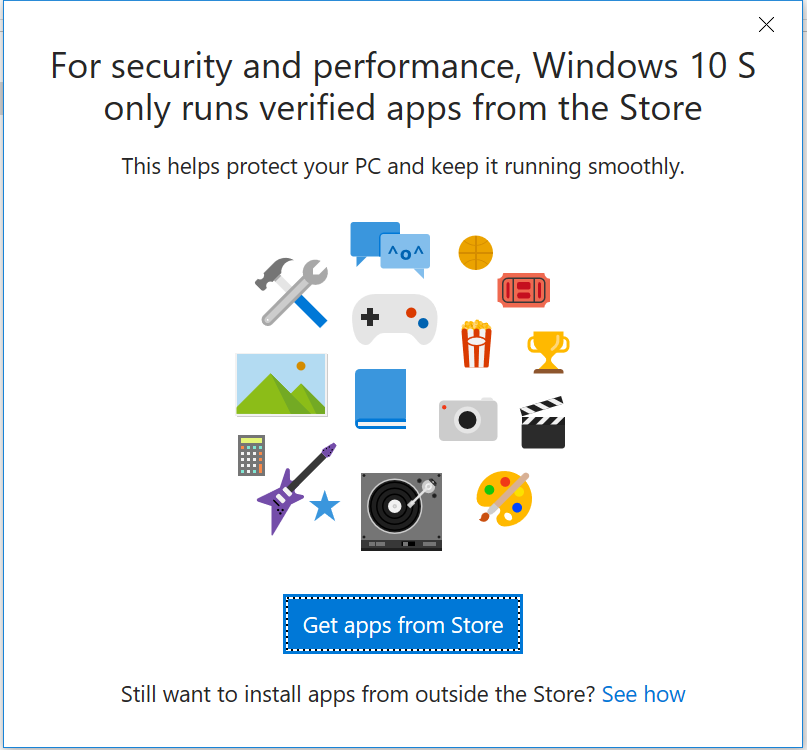Click the blue book icon
Screen dimensions: 807x750
point(380,399)
